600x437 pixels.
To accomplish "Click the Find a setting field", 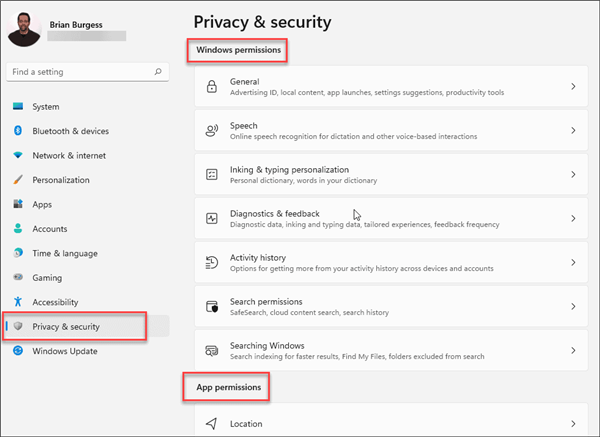I will point(78,72).
